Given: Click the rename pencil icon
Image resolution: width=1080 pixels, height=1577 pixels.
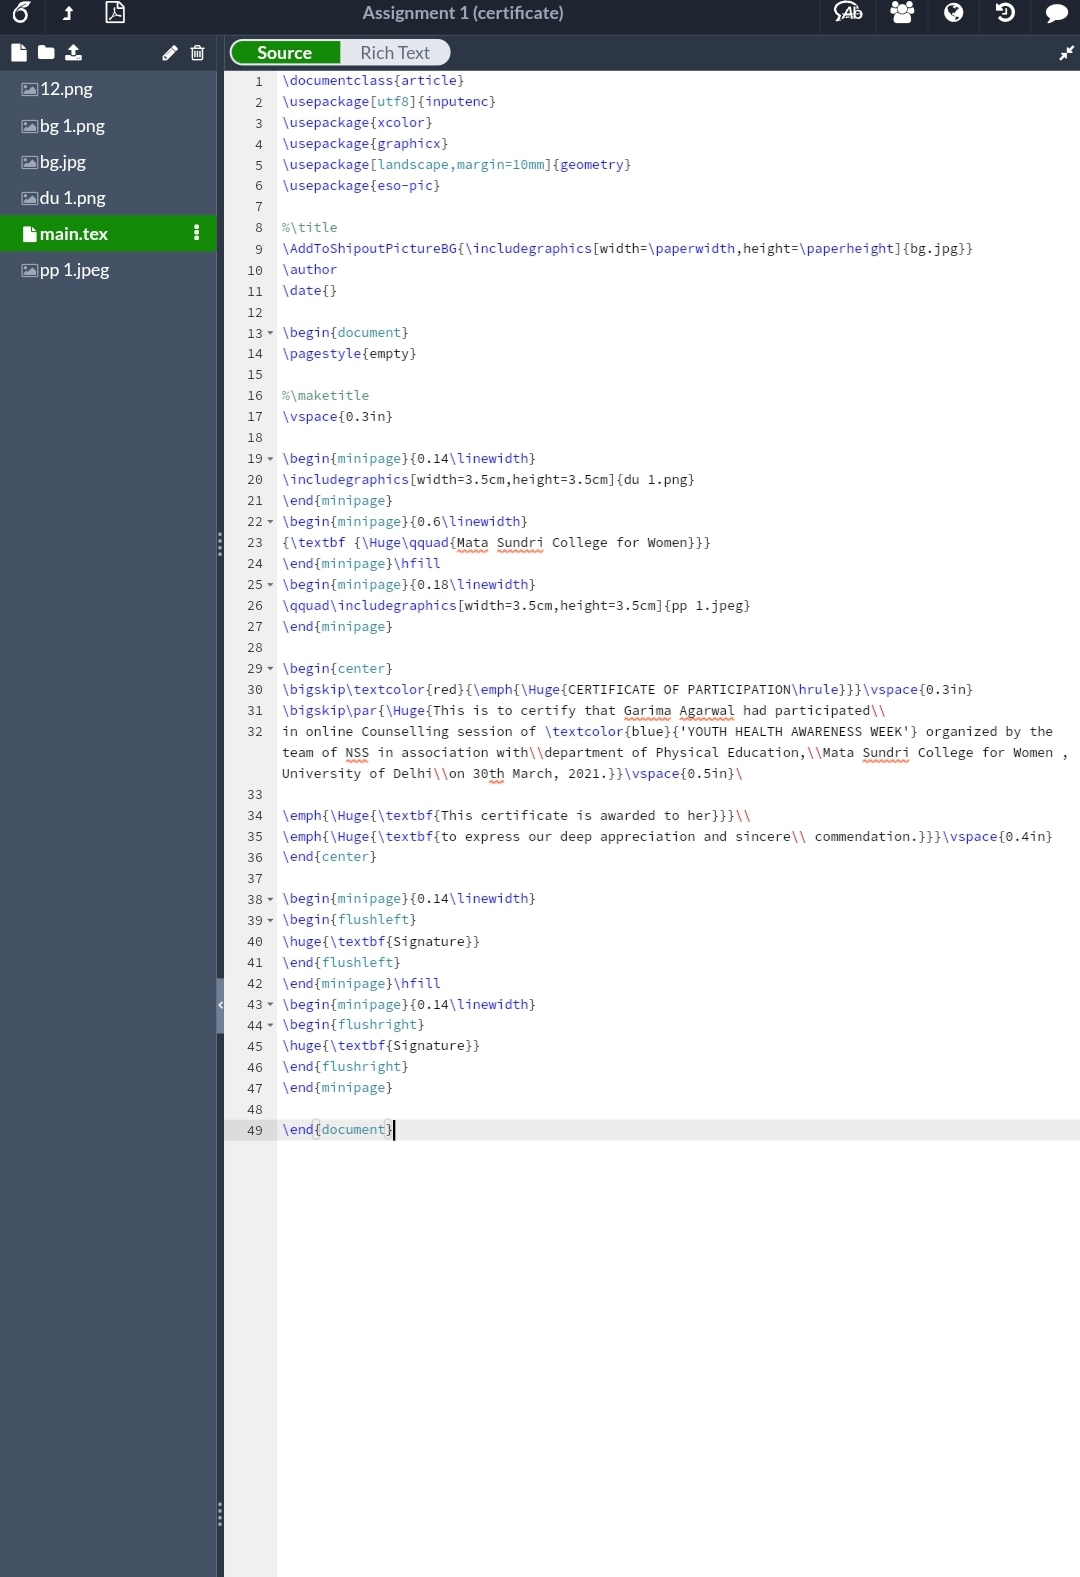Looking at the screenshot, I should 170,53.
